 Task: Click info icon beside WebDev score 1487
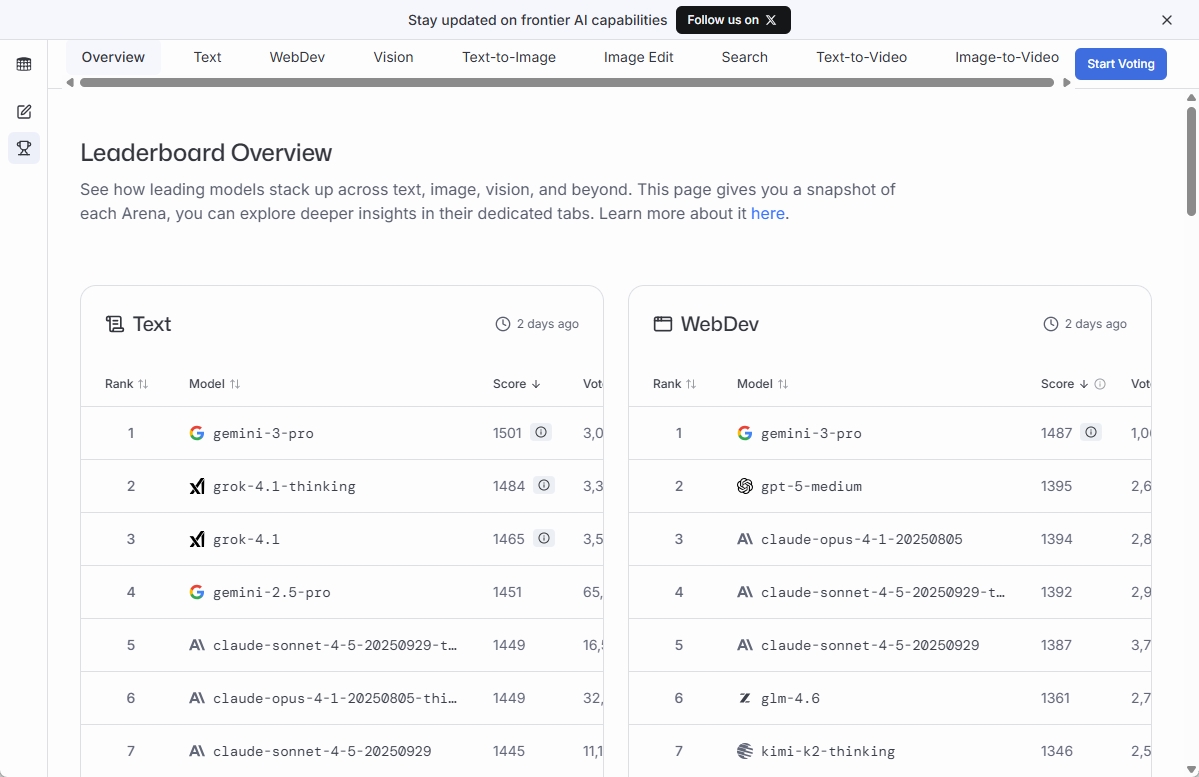pyautogui.click(x=1091, y=433)
